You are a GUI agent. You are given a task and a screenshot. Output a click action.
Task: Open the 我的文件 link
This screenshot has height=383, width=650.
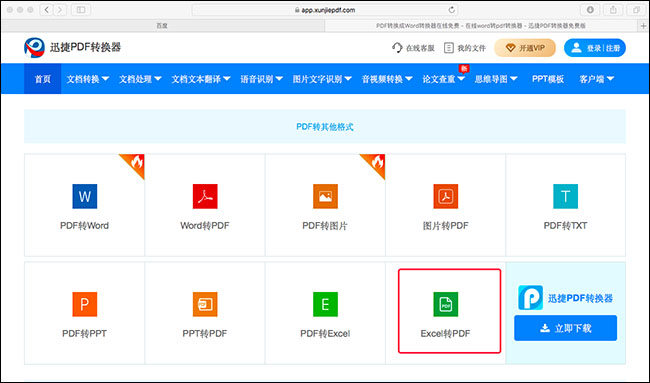click(465, 48)
